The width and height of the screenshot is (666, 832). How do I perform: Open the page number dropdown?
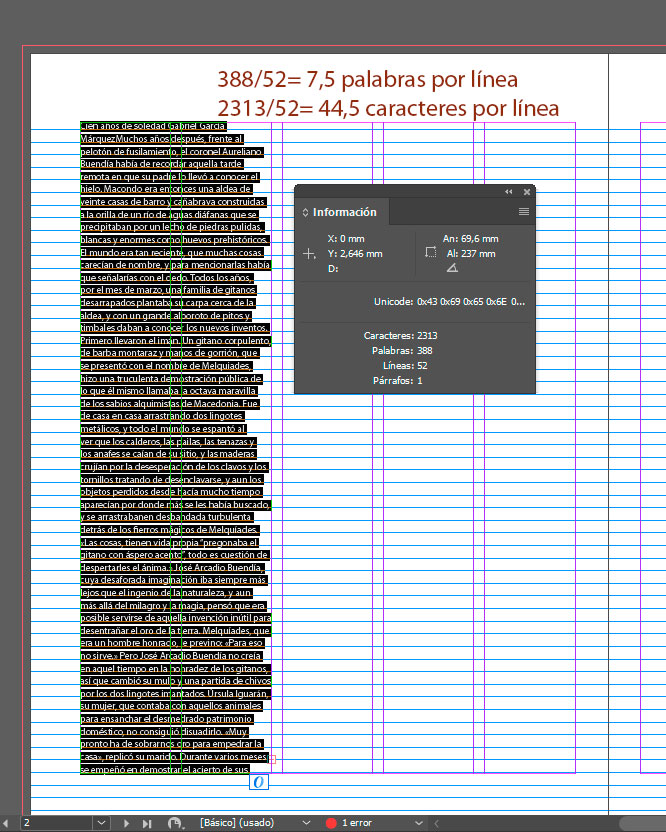click(101, 823)
